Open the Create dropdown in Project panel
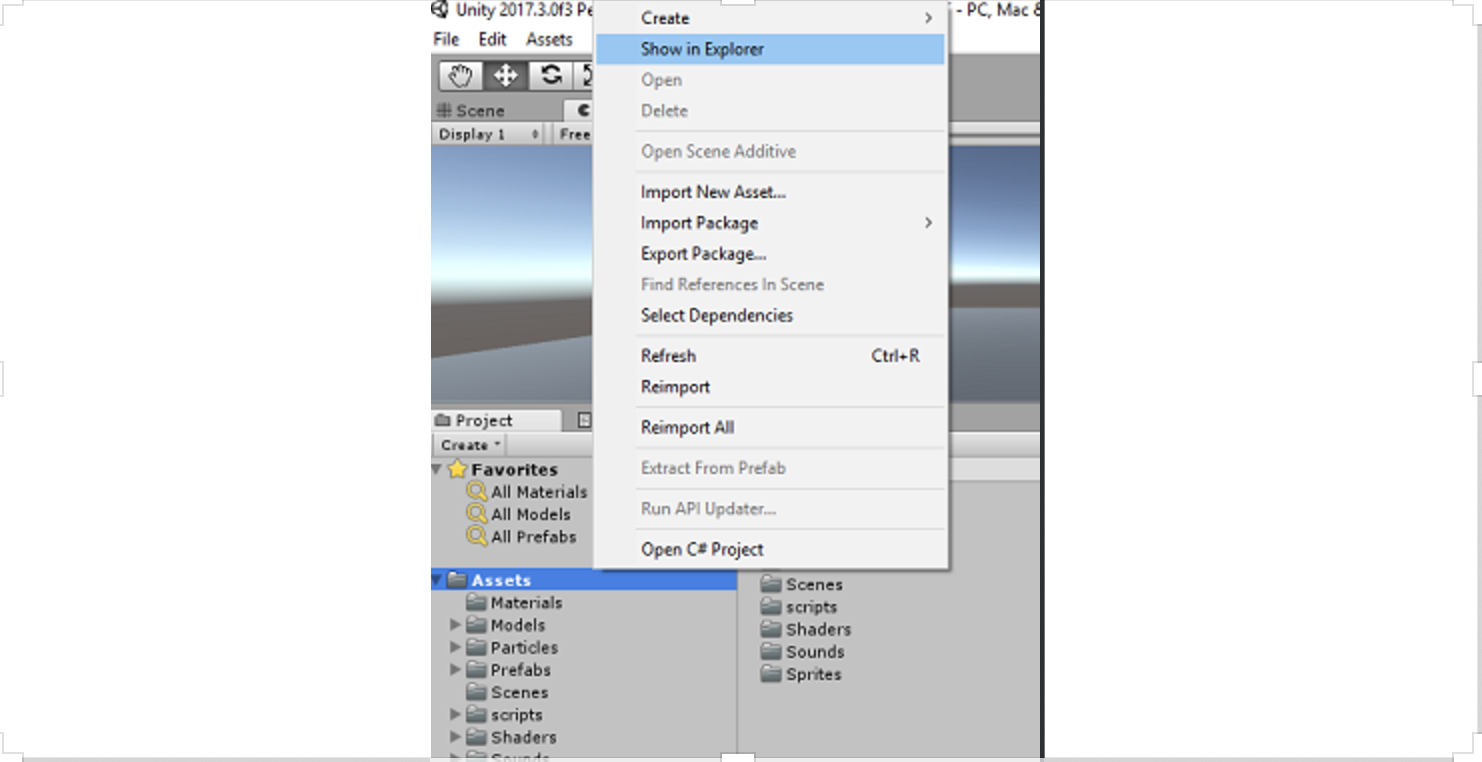1482x762 pixels. pyautogui.click(x=470, y=445)
